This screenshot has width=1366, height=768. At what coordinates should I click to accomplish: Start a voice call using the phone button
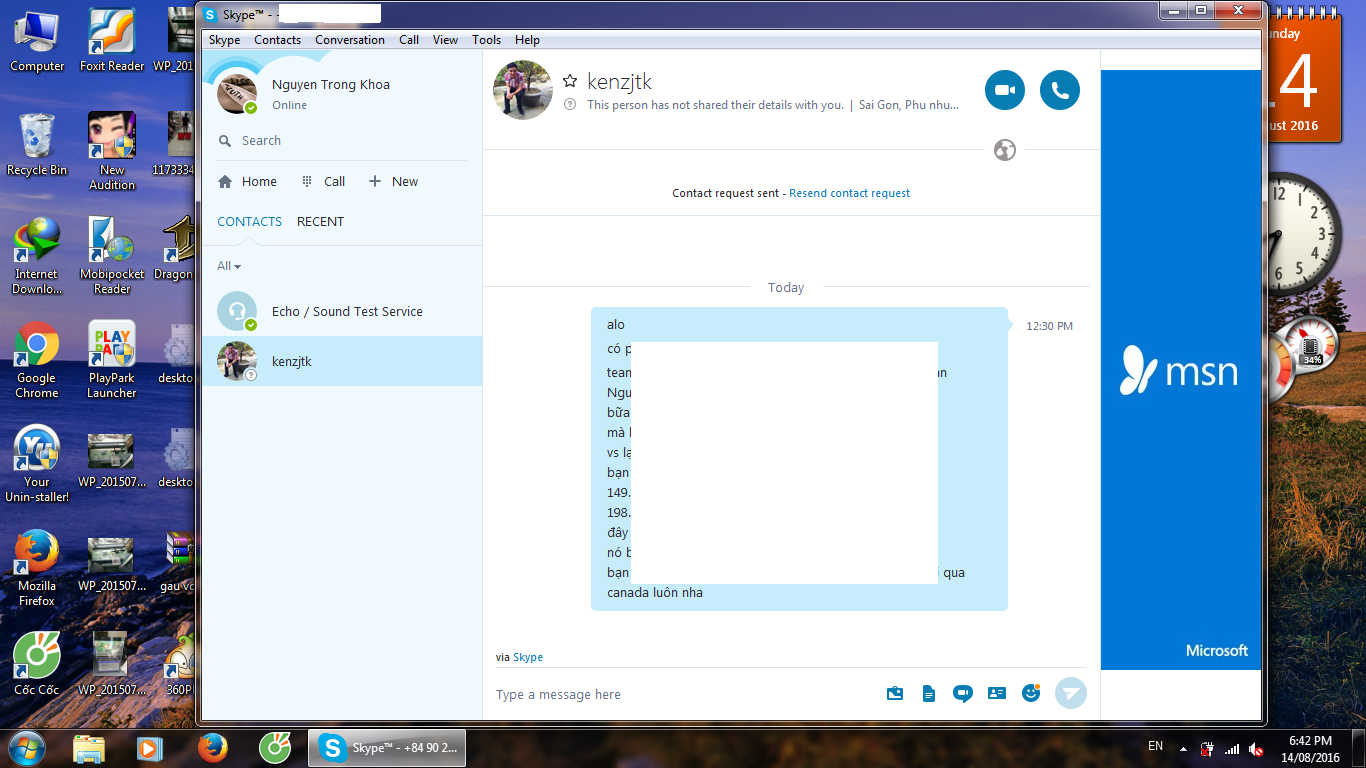(x=1060, y=90)
